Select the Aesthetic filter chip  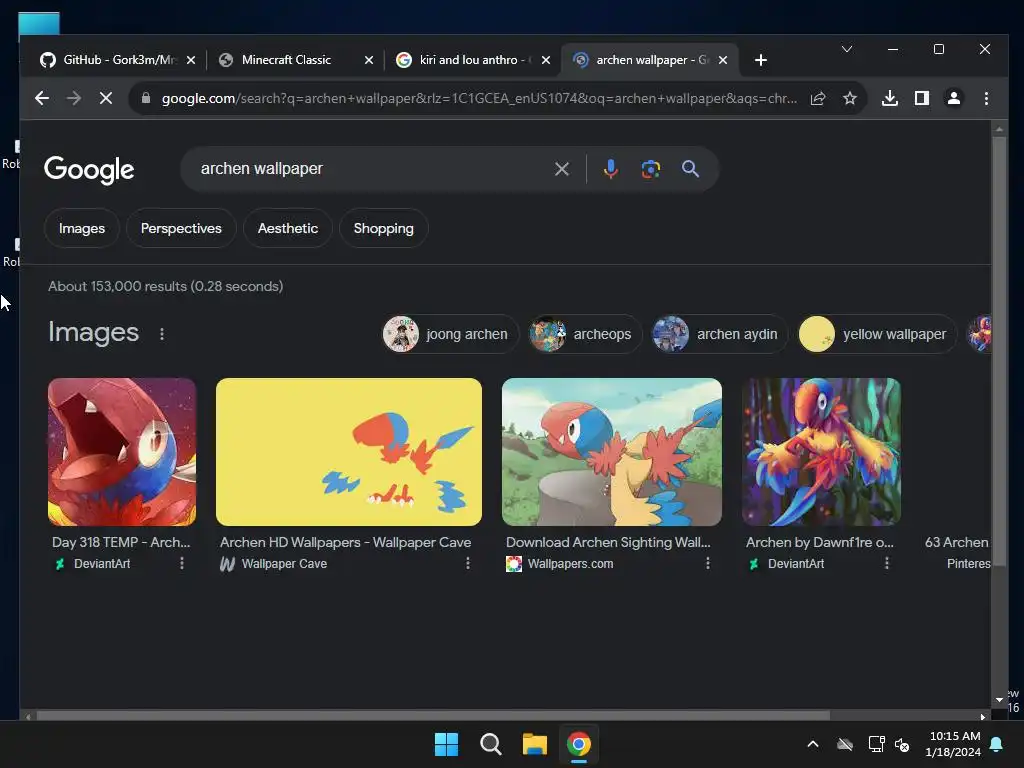point(287,228)
